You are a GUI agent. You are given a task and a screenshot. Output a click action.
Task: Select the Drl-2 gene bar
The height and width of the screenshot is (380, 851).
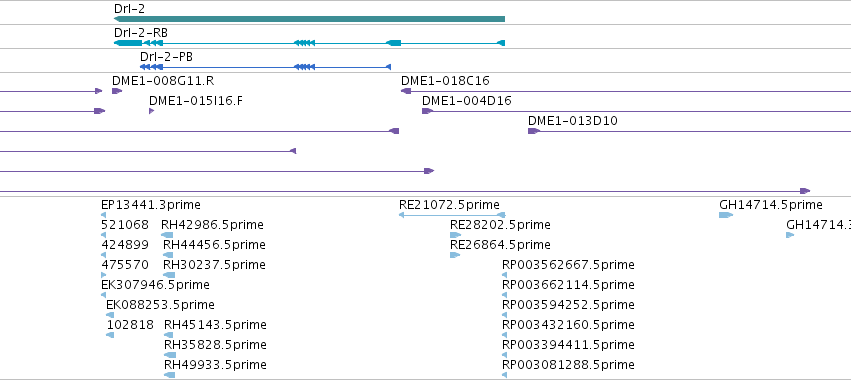(309, 19)
